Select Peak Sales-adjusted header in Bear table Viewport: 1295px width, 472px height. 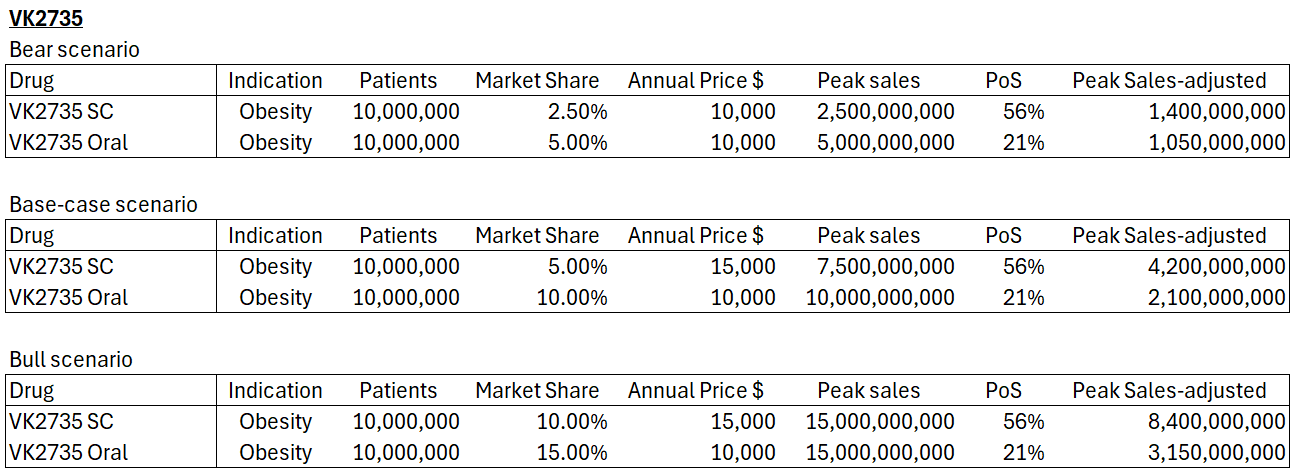click(x=1169, y=80)
